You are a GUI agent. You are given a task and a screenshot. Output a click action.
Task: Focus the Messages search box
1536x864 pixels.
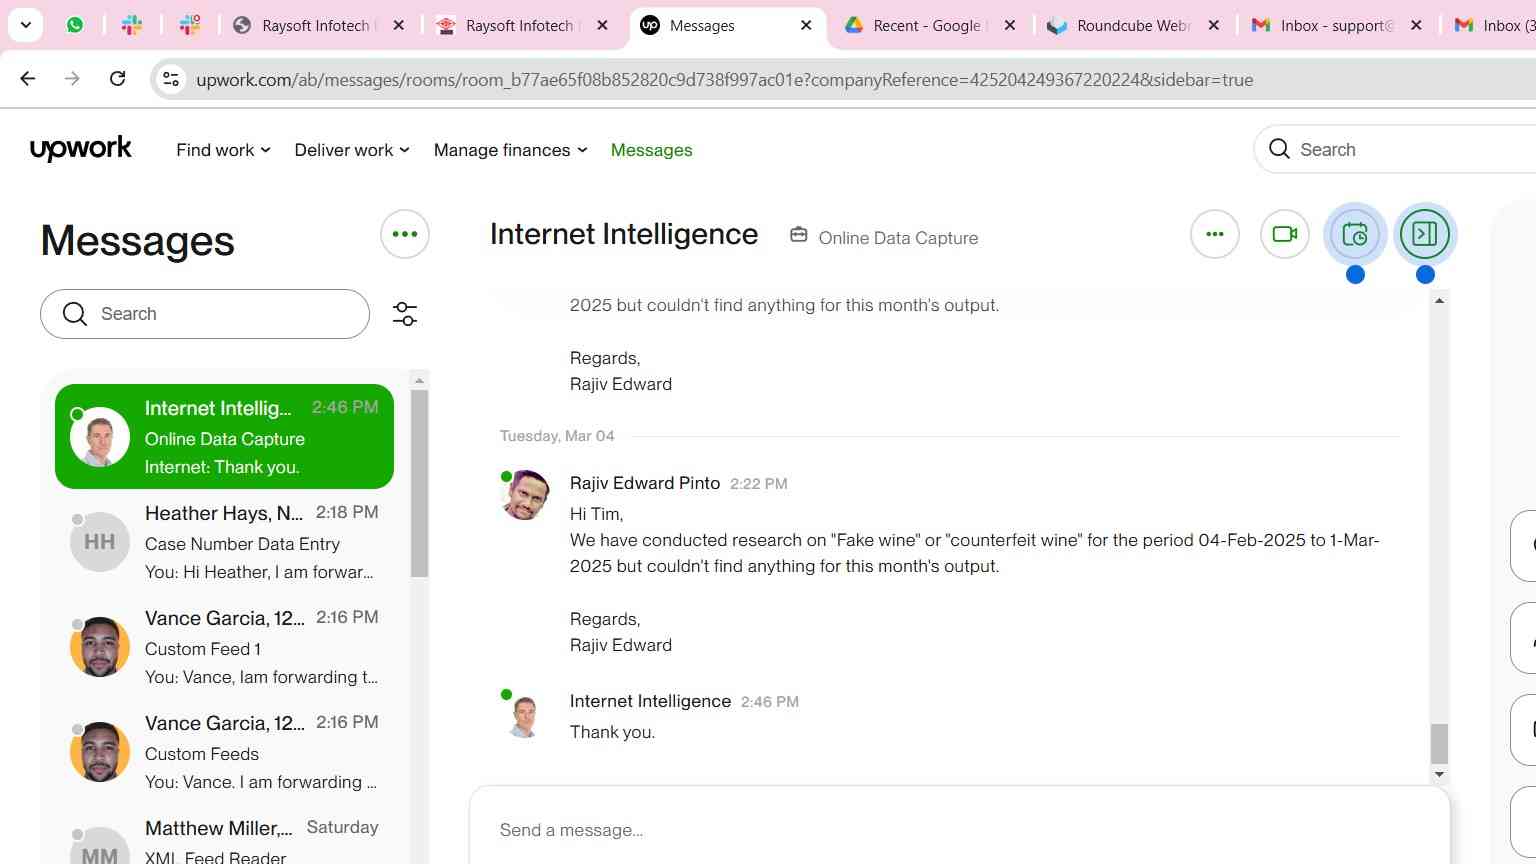click(205, 314)
